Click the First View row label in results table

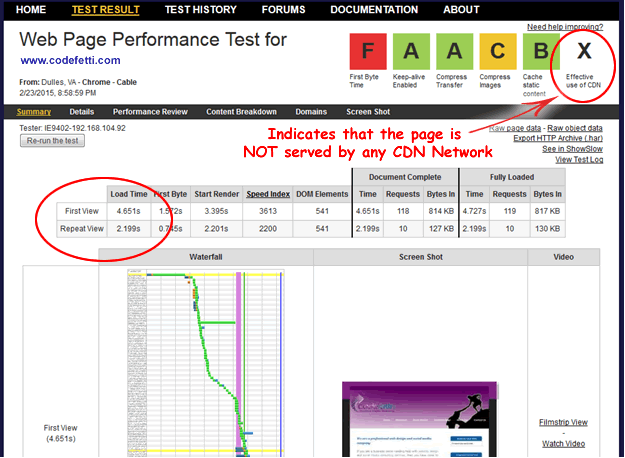tap(82, 211)
